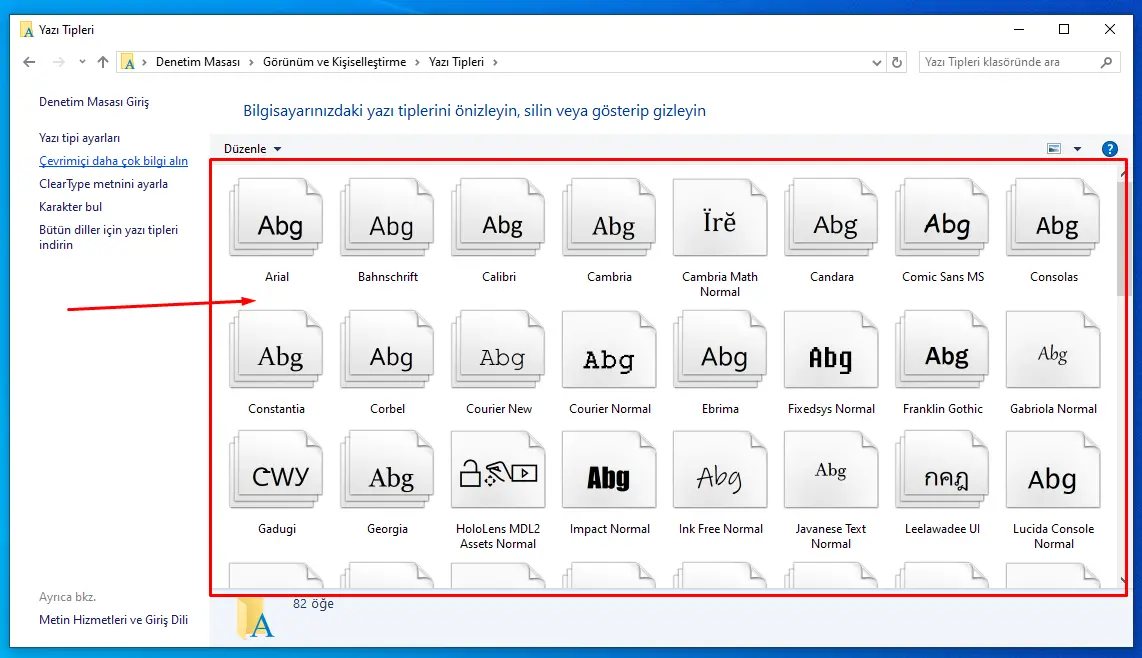
Task: Click the search magnifier icon
Action: [x=1106, y=62]
